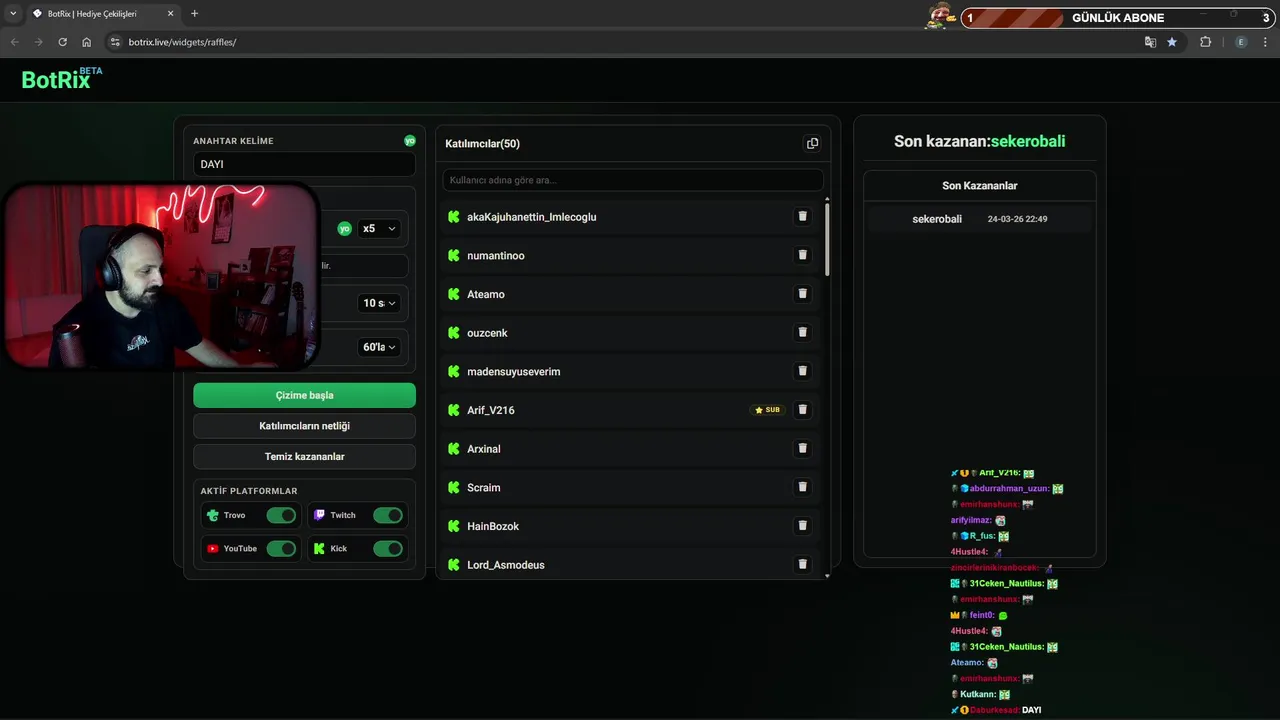This screenshot has height=720, width=1280.
Task: Click last winner name sekerobali in header
Action: tap(1027, 141)
